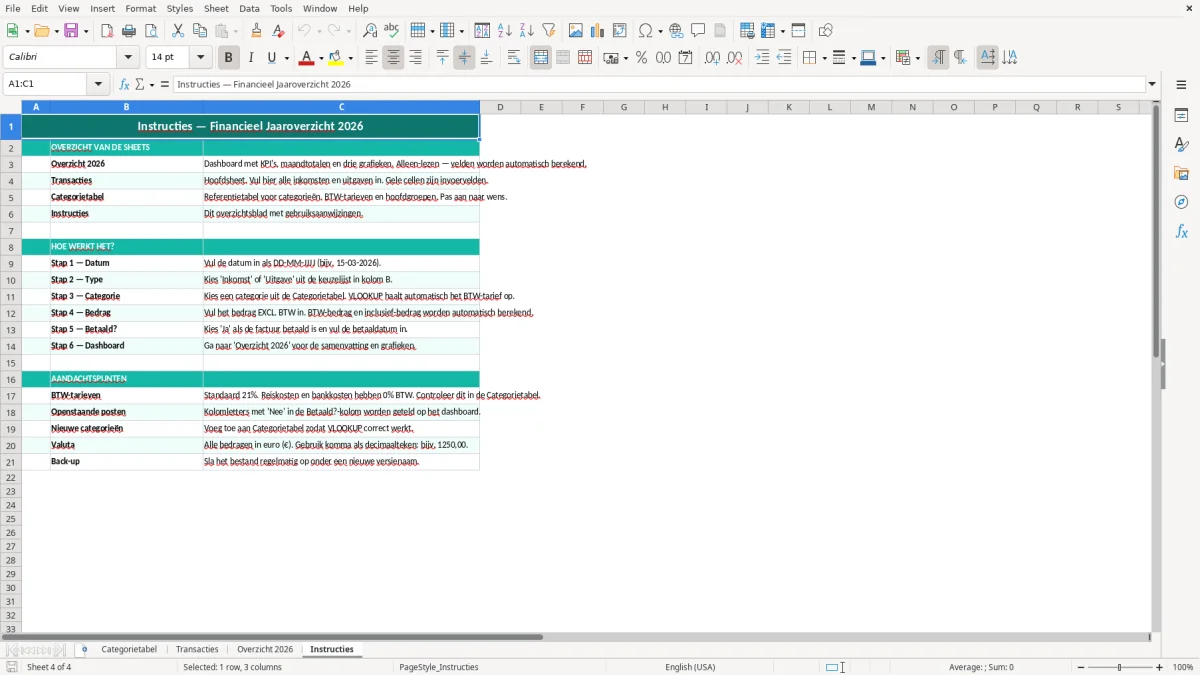Cut the selection with scissors icon
The width and height of the screenshot is (1200, 675).
(x=178, y=31)
